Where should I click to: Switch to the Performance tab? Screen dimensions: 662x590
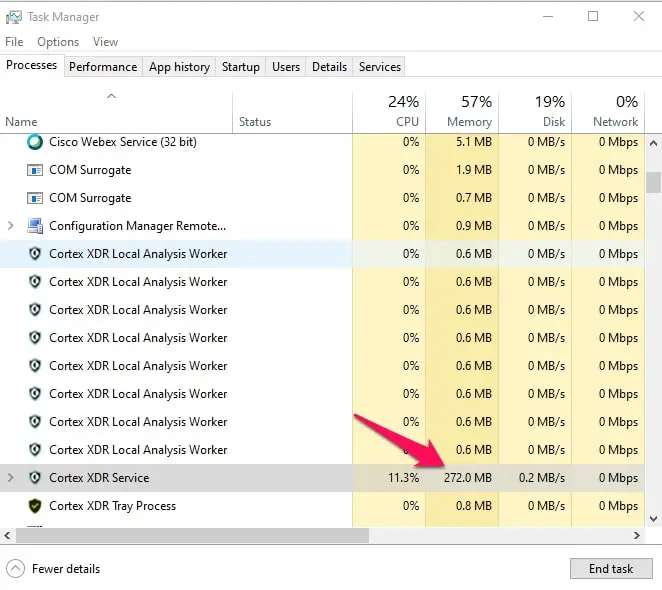pyautogui.click(x=103, y=67)
